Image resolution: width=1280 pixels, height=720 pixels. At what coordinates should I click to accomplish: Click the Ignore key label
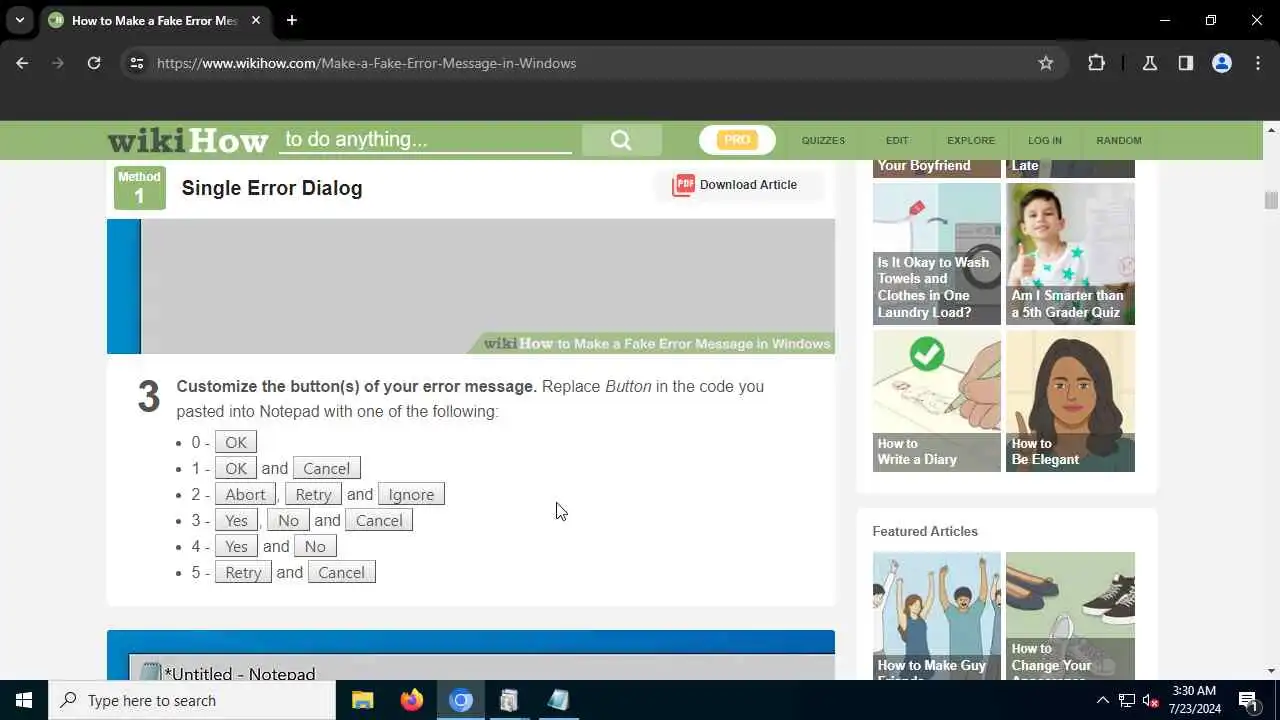pos(411,495)
